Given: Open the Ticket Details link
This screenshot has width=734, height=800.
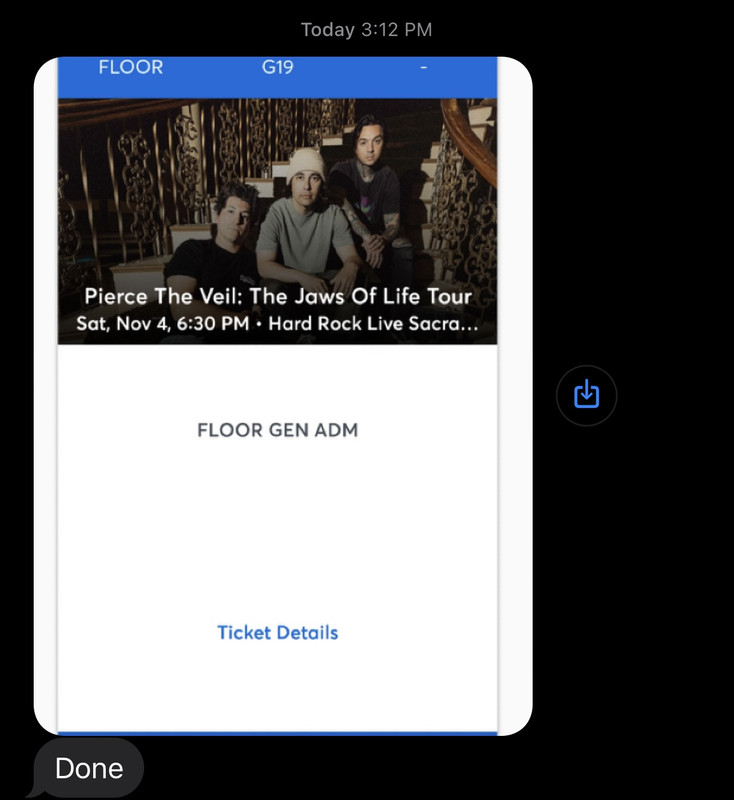Looking at the screenshot, I should pyautogui.click(x=277, y=633).
